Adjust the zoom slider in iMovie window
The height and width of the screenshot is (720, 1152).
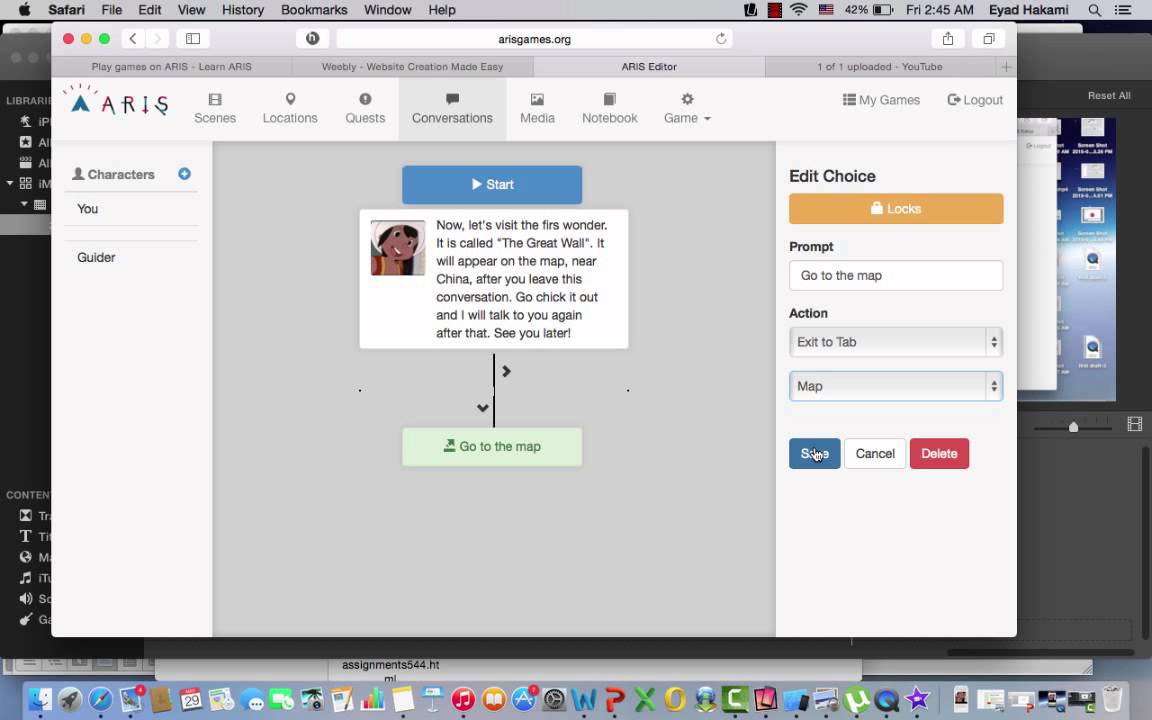tap(1073, 427)
